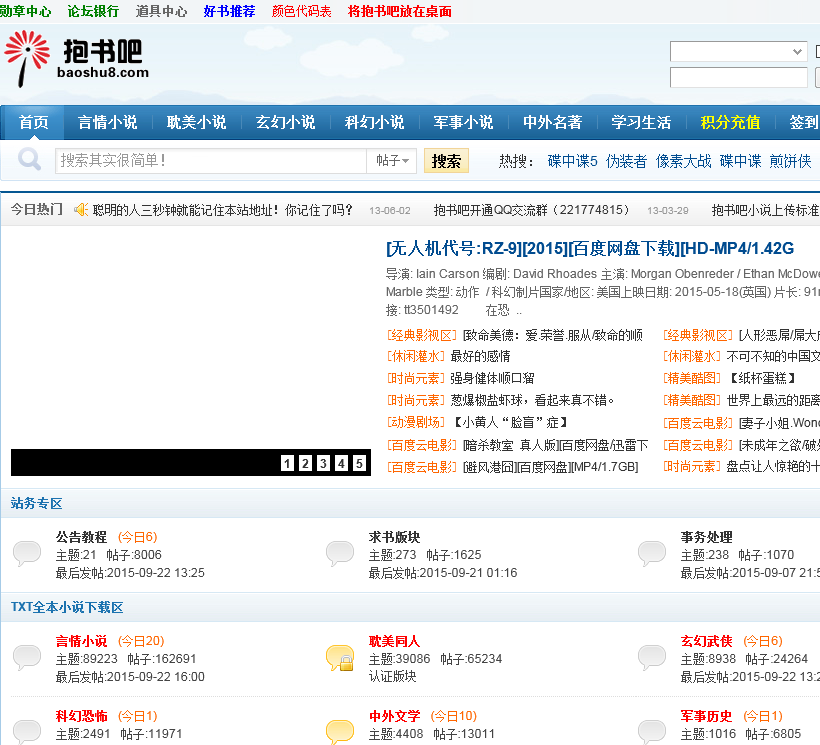This screenshot has height=745, width=820.
Task: Click the search magnifier icon
Action: click(x=29, y=159)
